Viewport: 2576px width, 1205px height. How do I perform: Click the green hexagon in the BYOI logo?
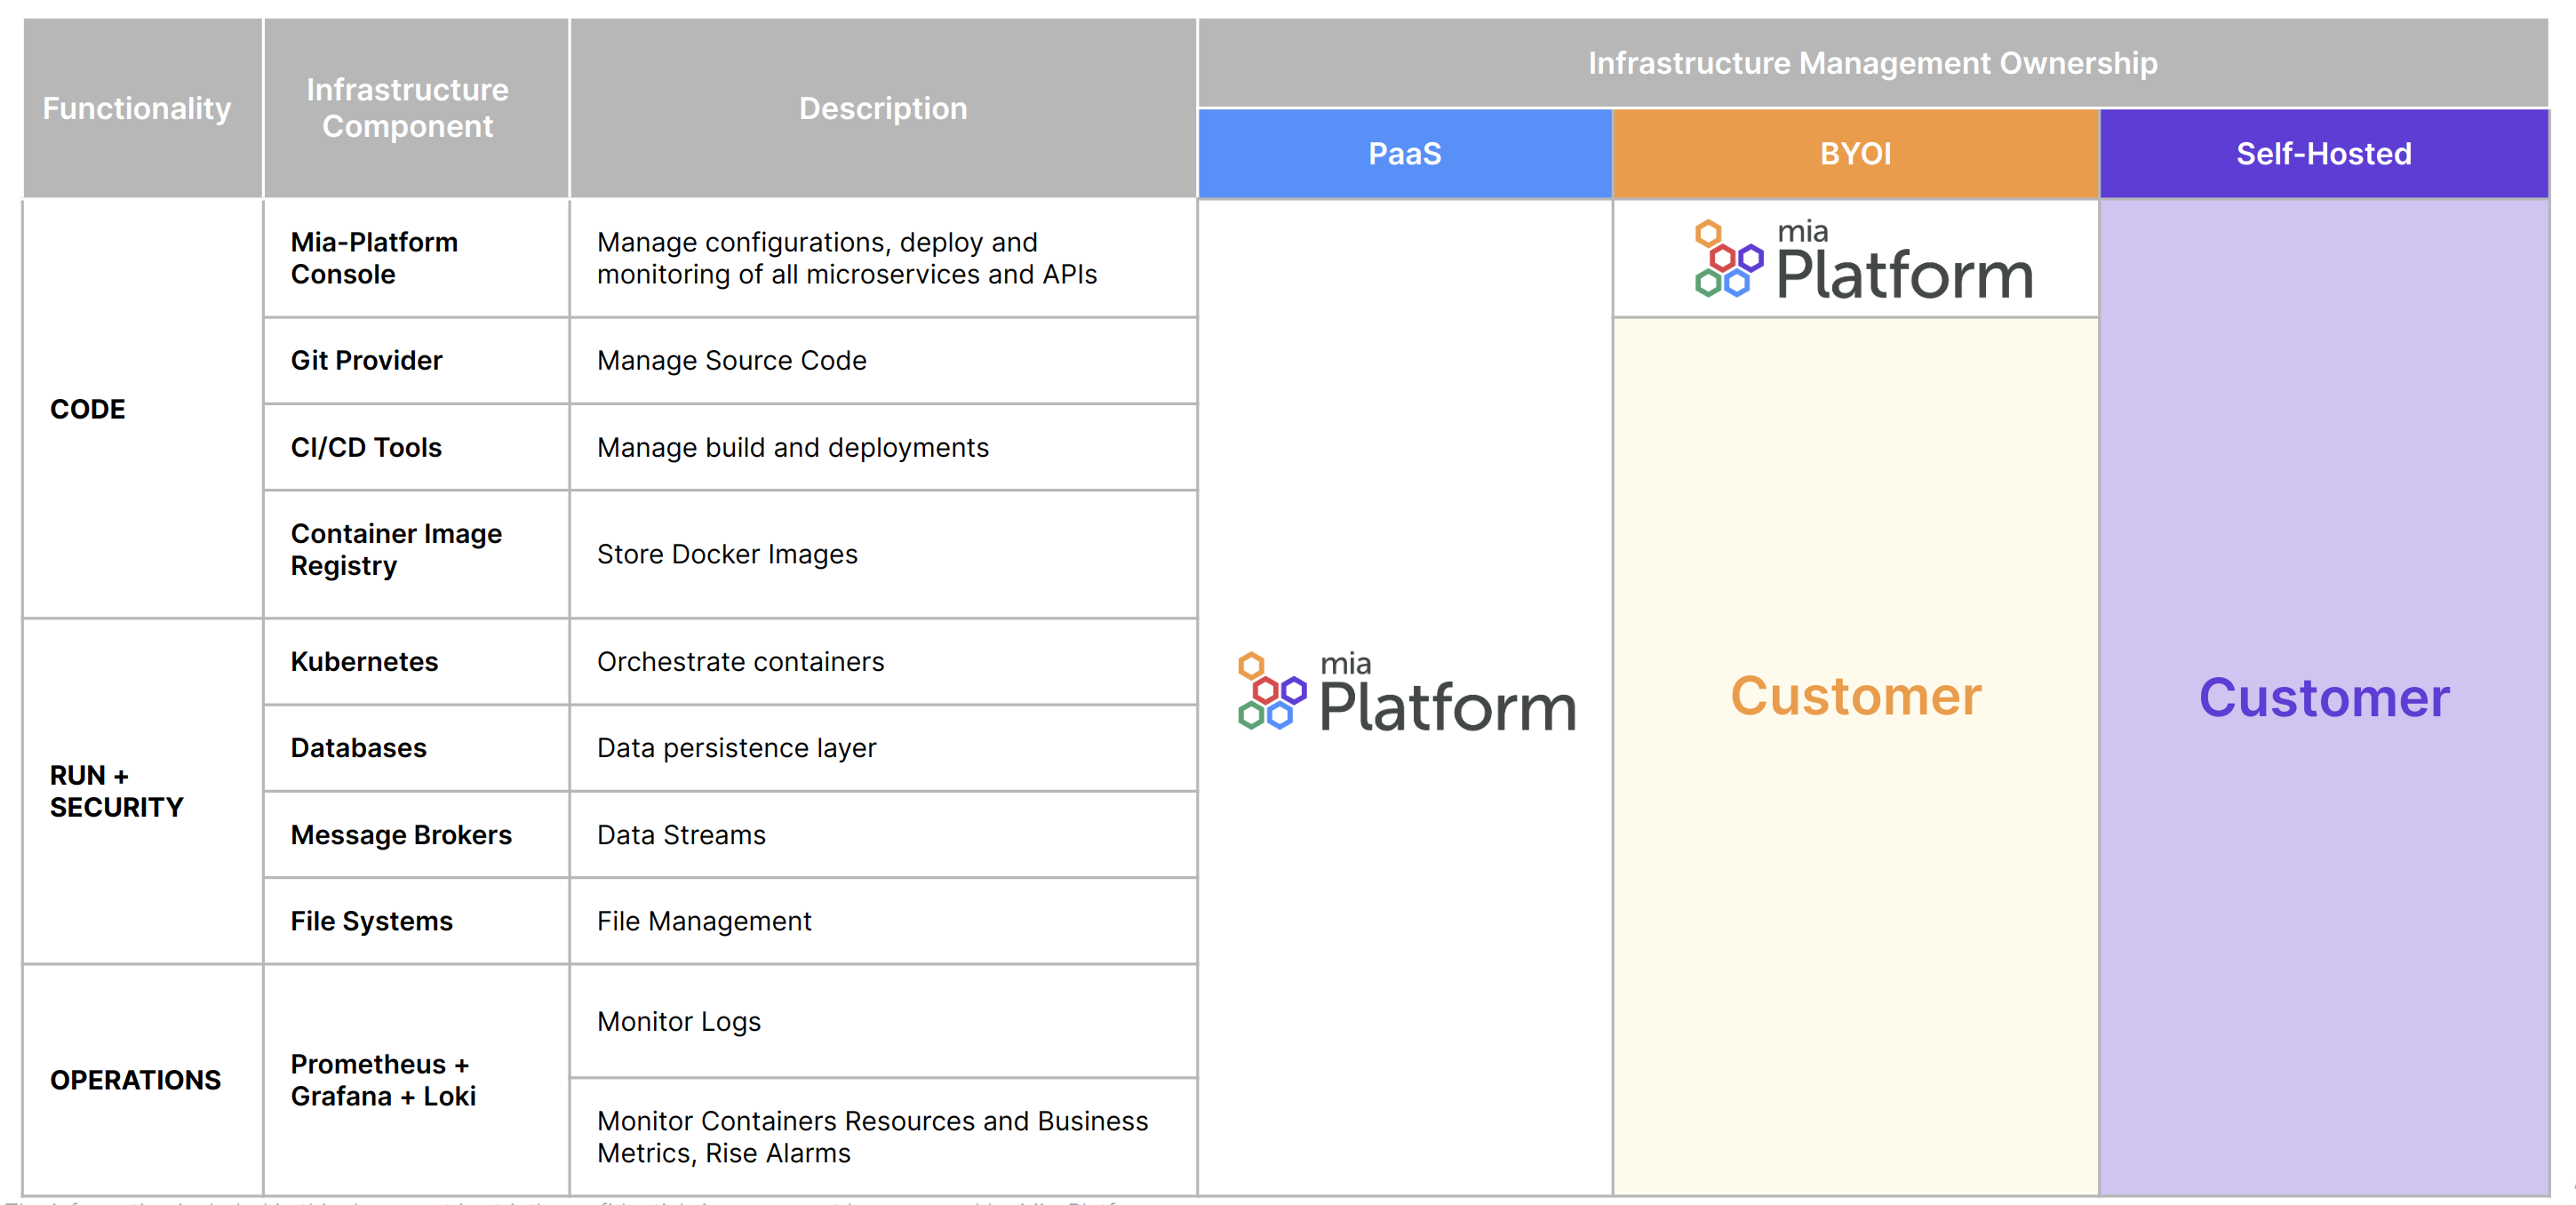[x=1708, y=284]
